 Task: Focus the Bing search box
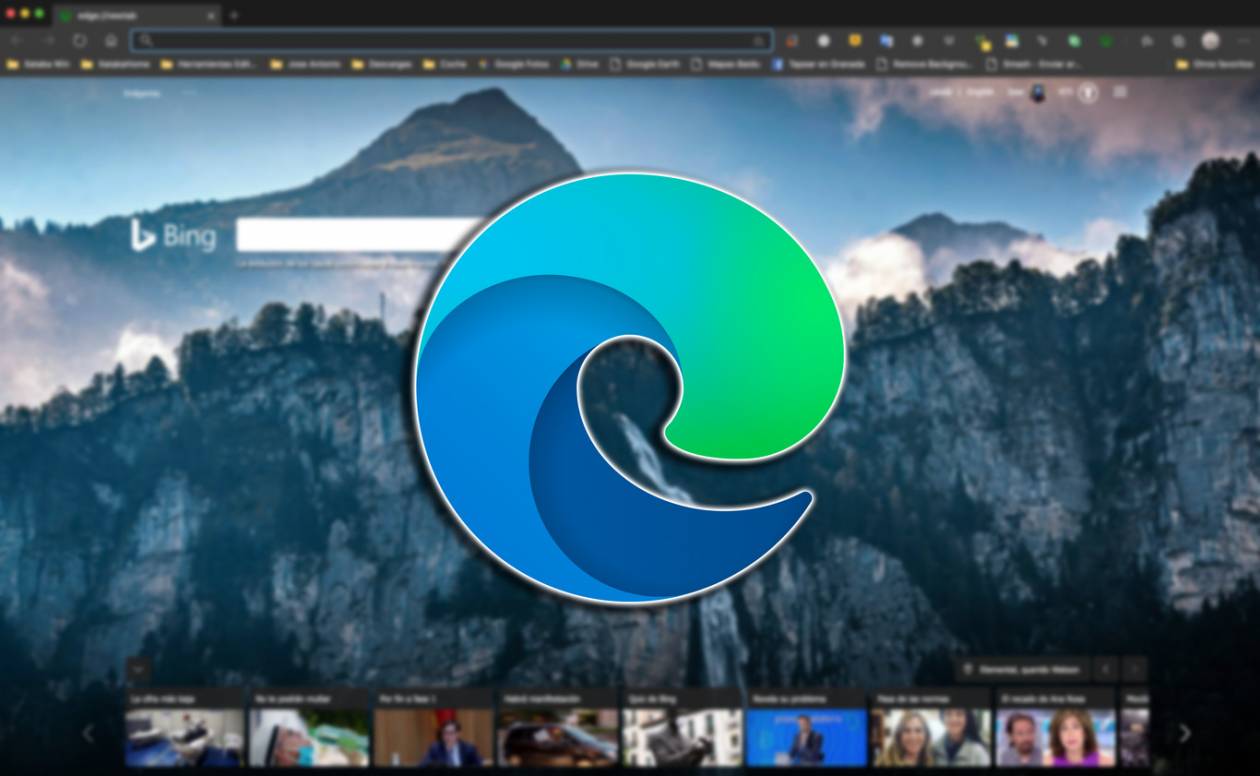tap(360, 235)
